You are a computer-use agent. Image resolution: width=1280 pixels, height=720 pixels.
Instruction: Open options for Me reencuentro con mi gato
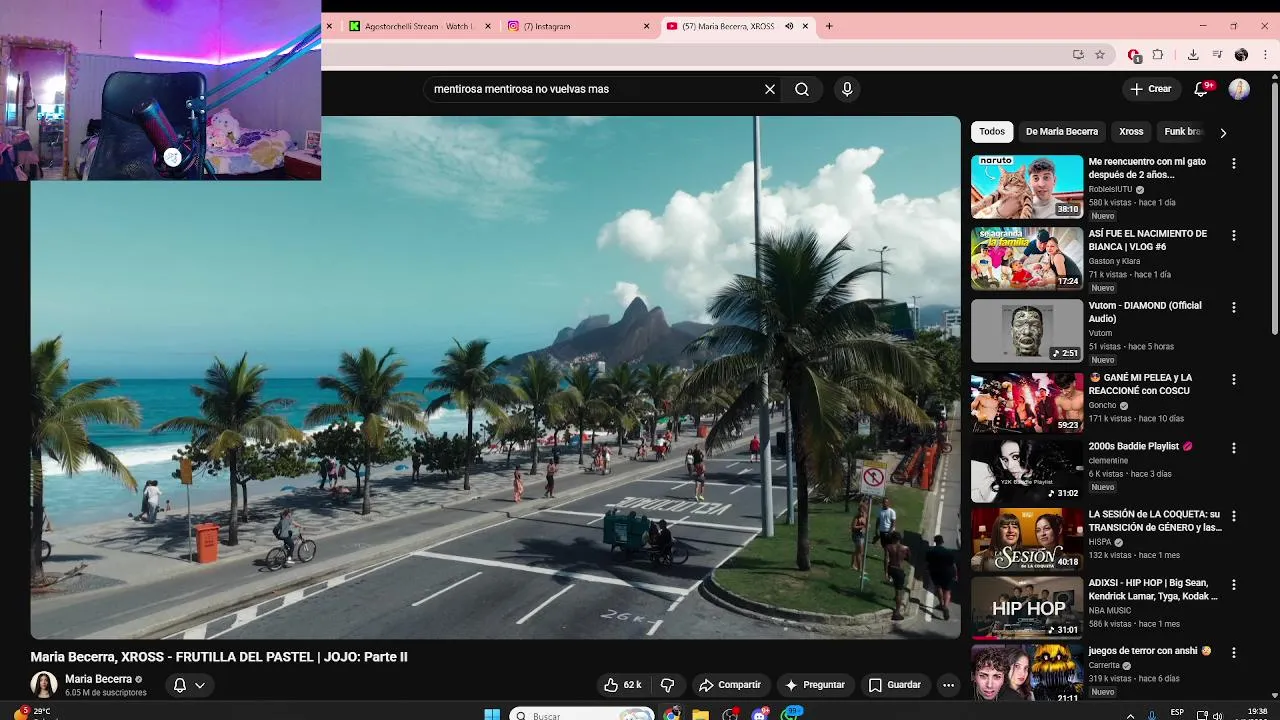[1233, 163]
